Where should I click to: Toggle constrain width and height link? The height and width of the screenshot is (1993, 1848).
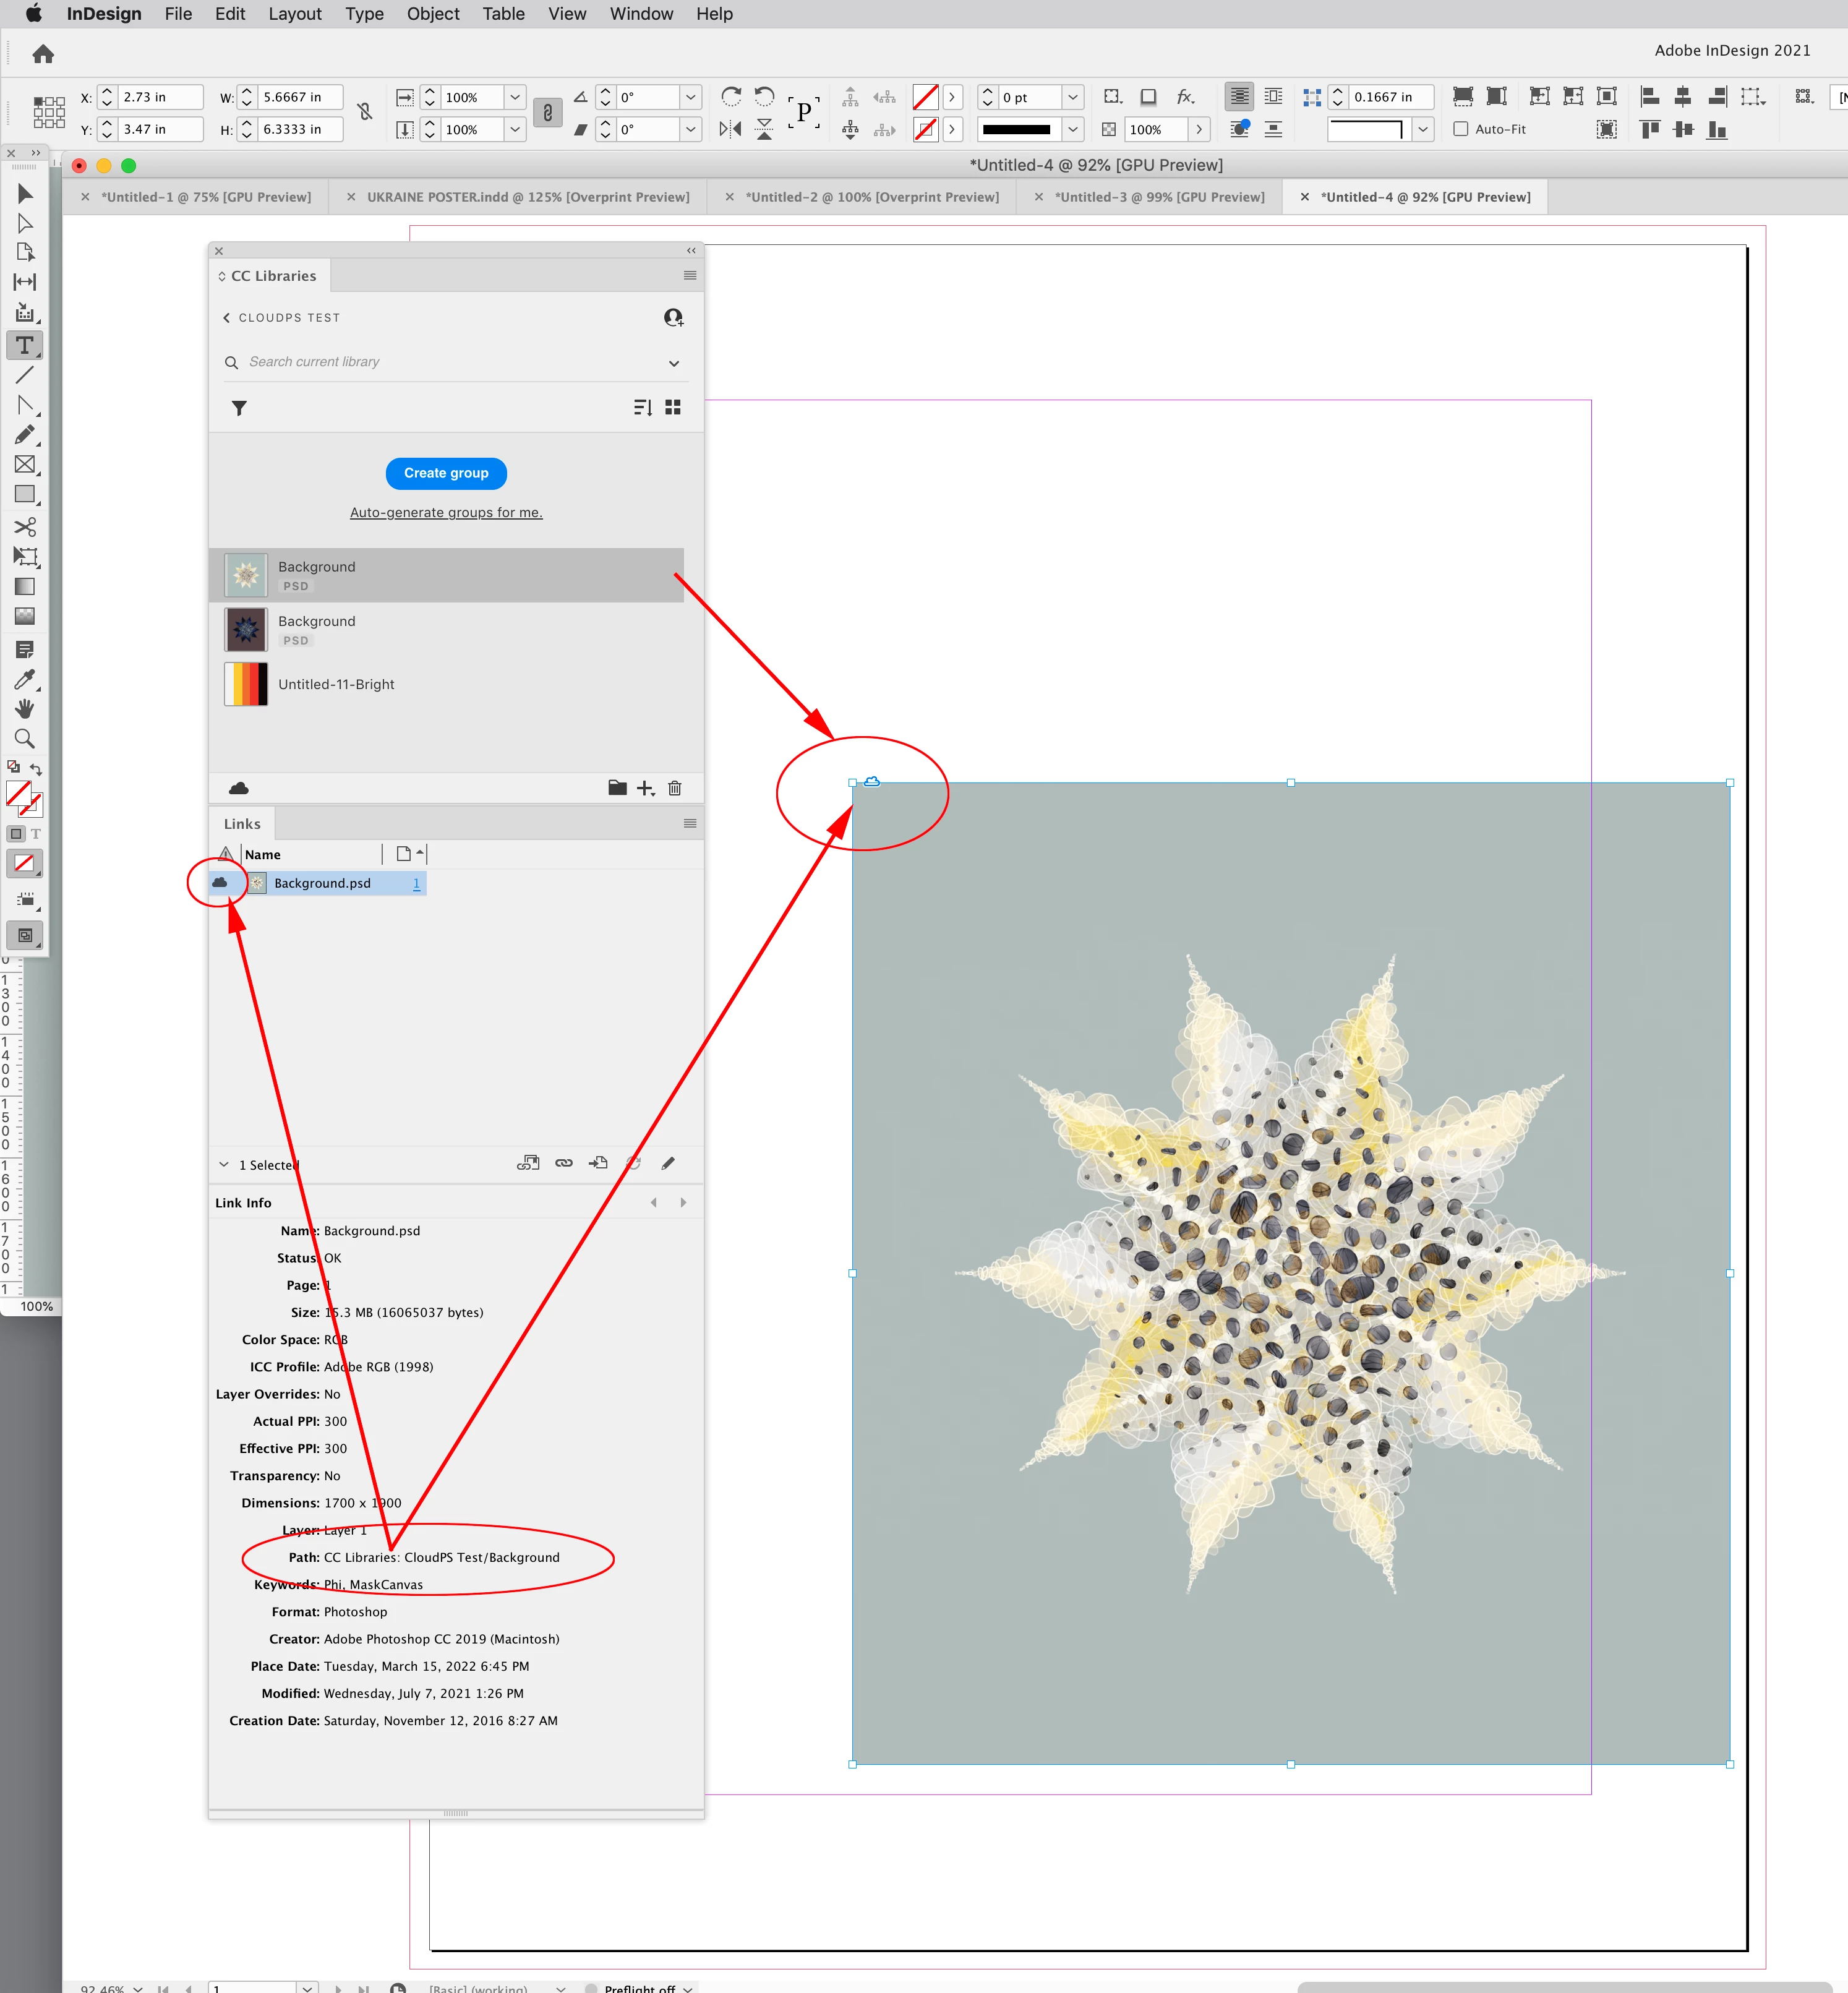point(365,113)
